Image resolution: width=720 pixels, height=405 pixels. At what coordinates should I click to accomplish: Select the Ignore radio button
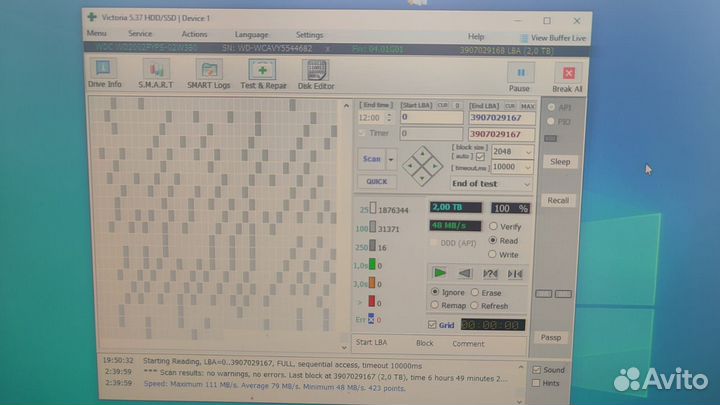[x=434, y=292]
